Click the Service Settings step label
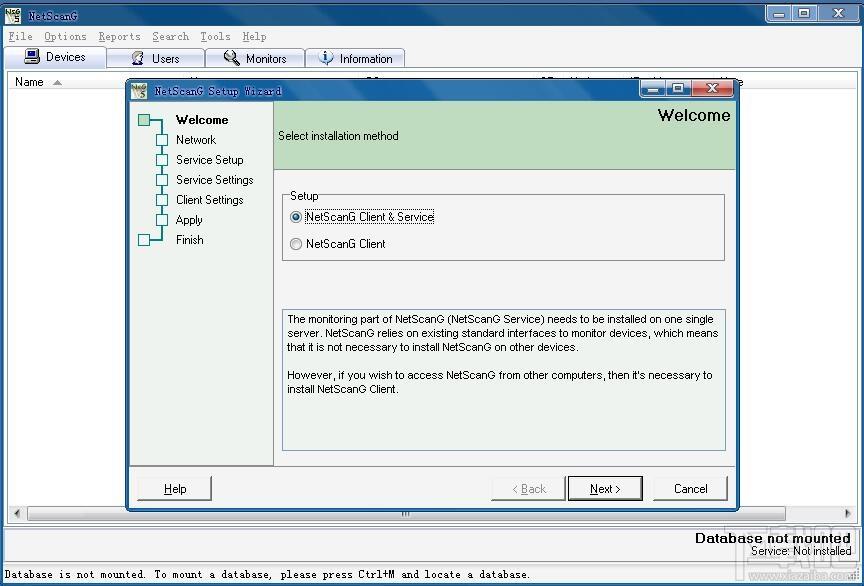The height and width of the screenshot is (586, 864). click(x=214, y=180)
